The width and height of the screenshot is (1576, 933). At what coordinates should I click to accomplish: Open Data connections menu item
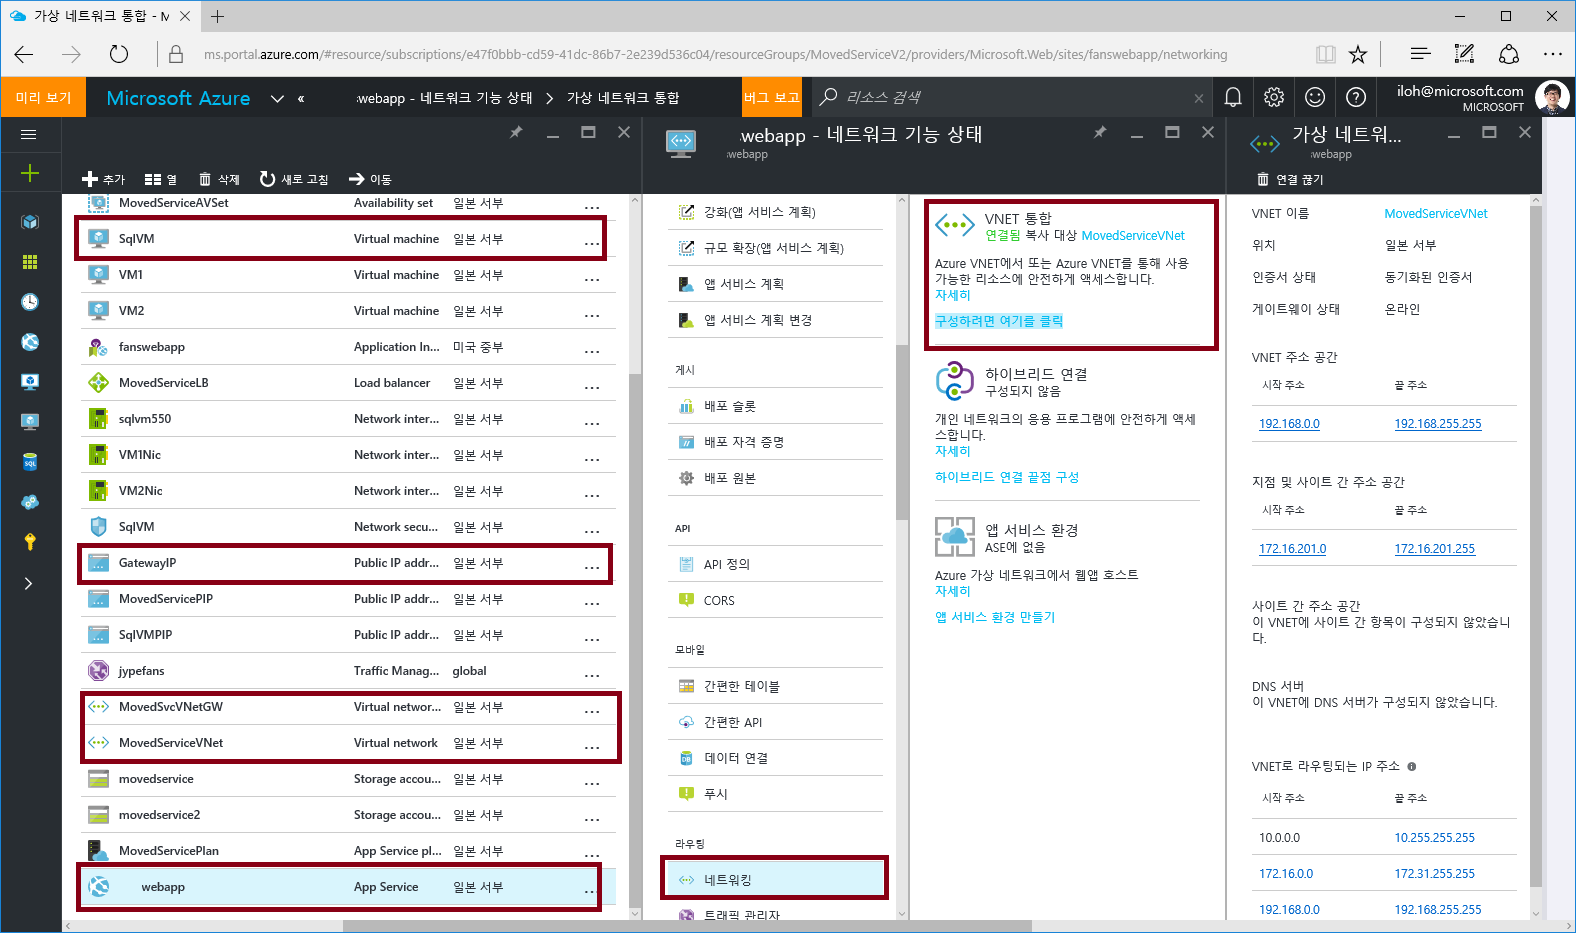click(x=775, y=758)
